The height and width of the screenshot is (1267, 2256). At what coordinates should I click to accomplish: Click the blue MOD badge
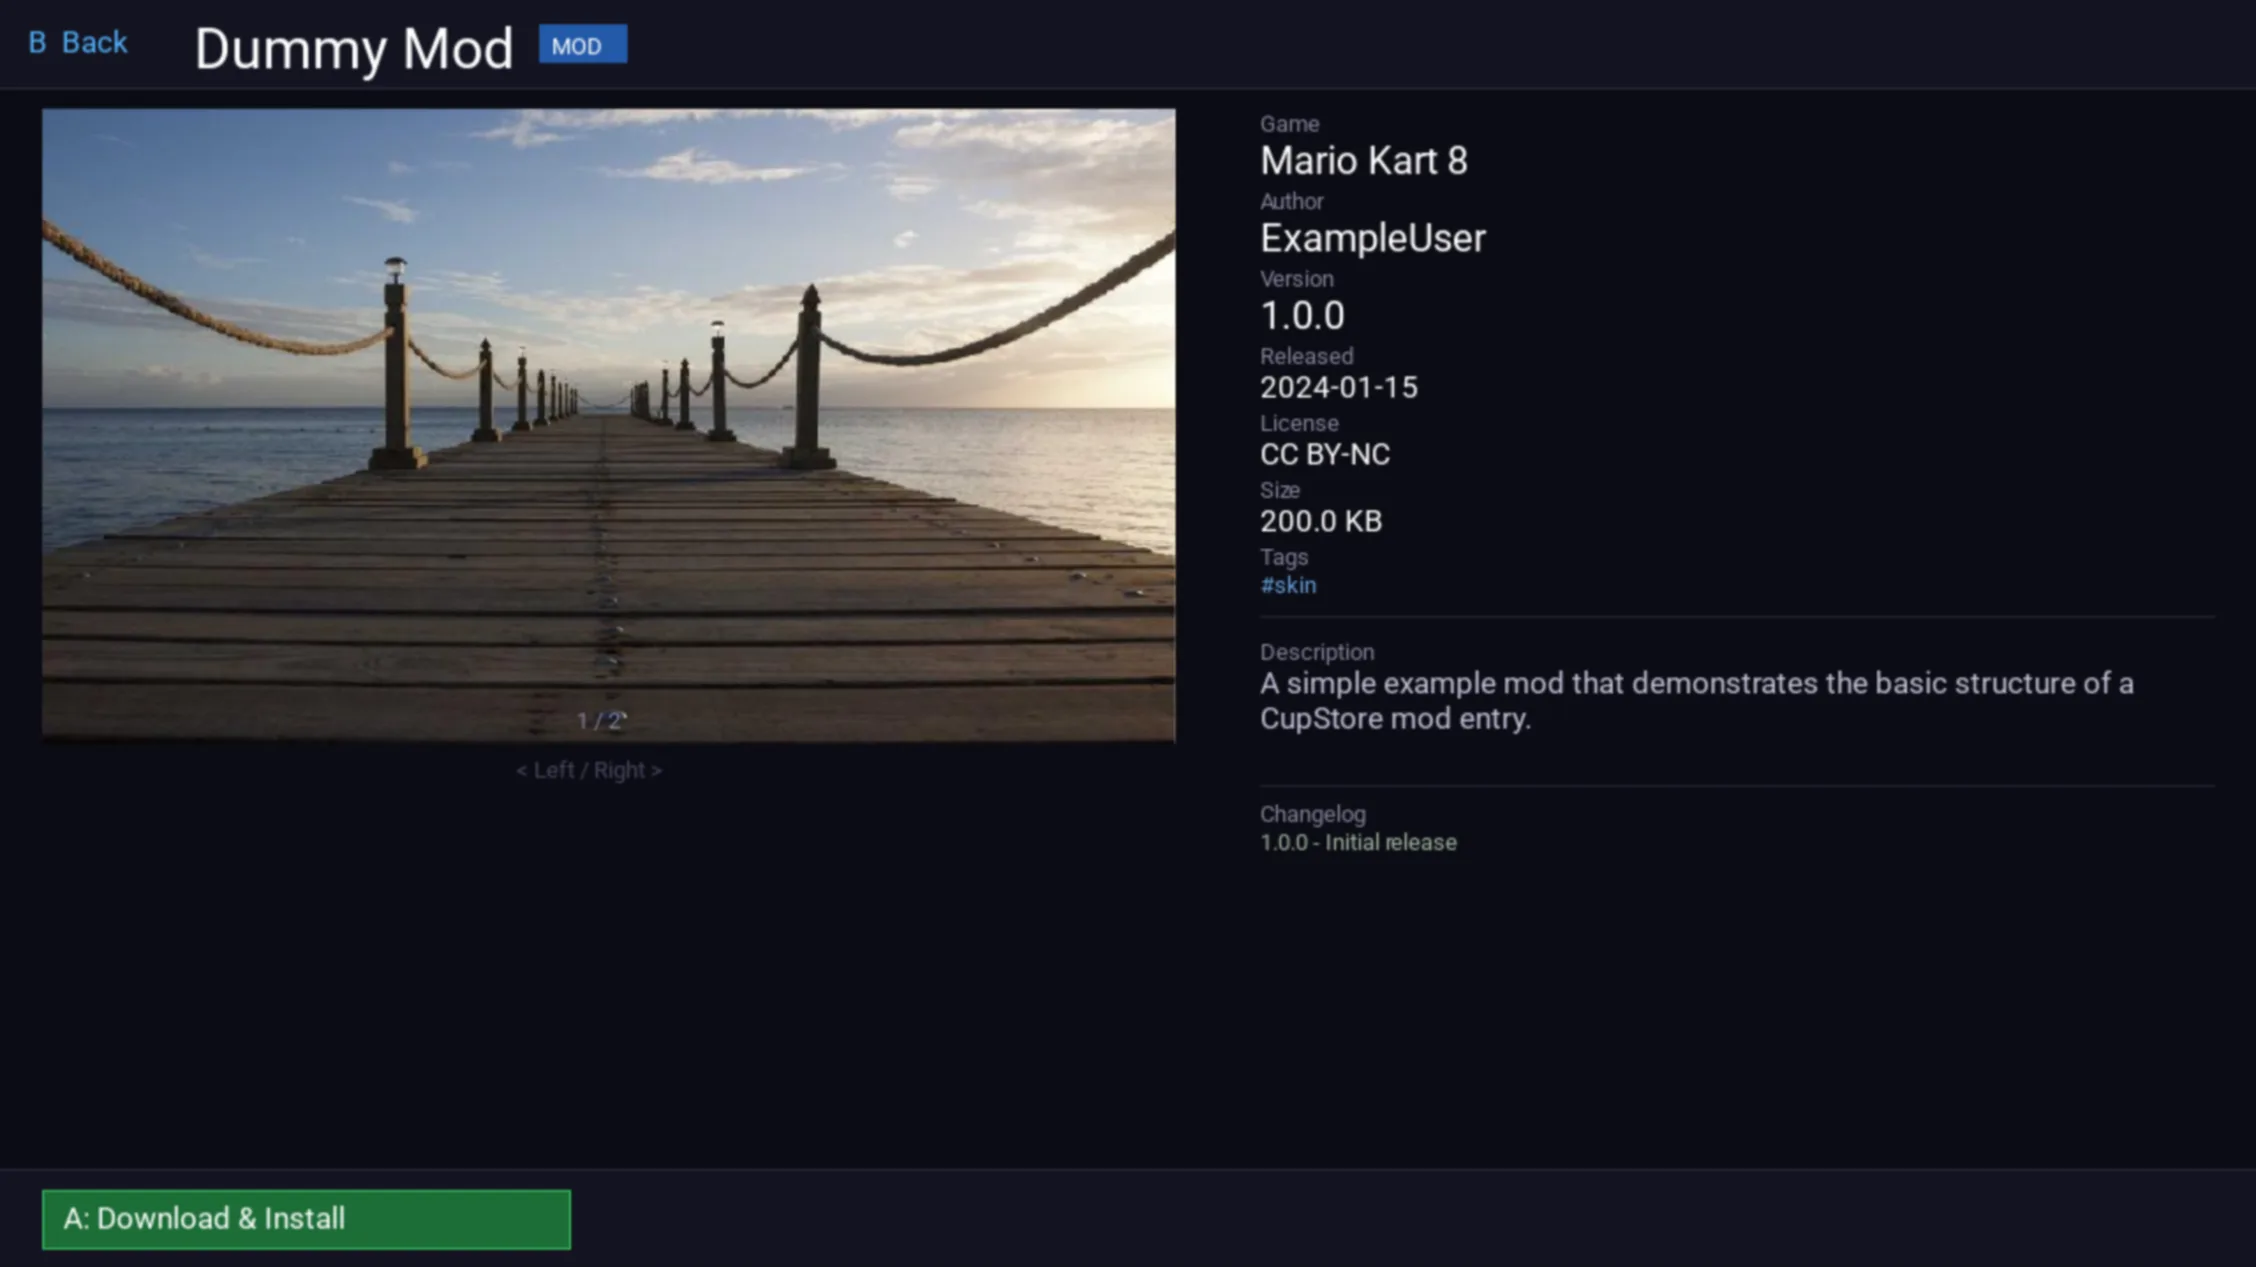[x=582, y=45]
